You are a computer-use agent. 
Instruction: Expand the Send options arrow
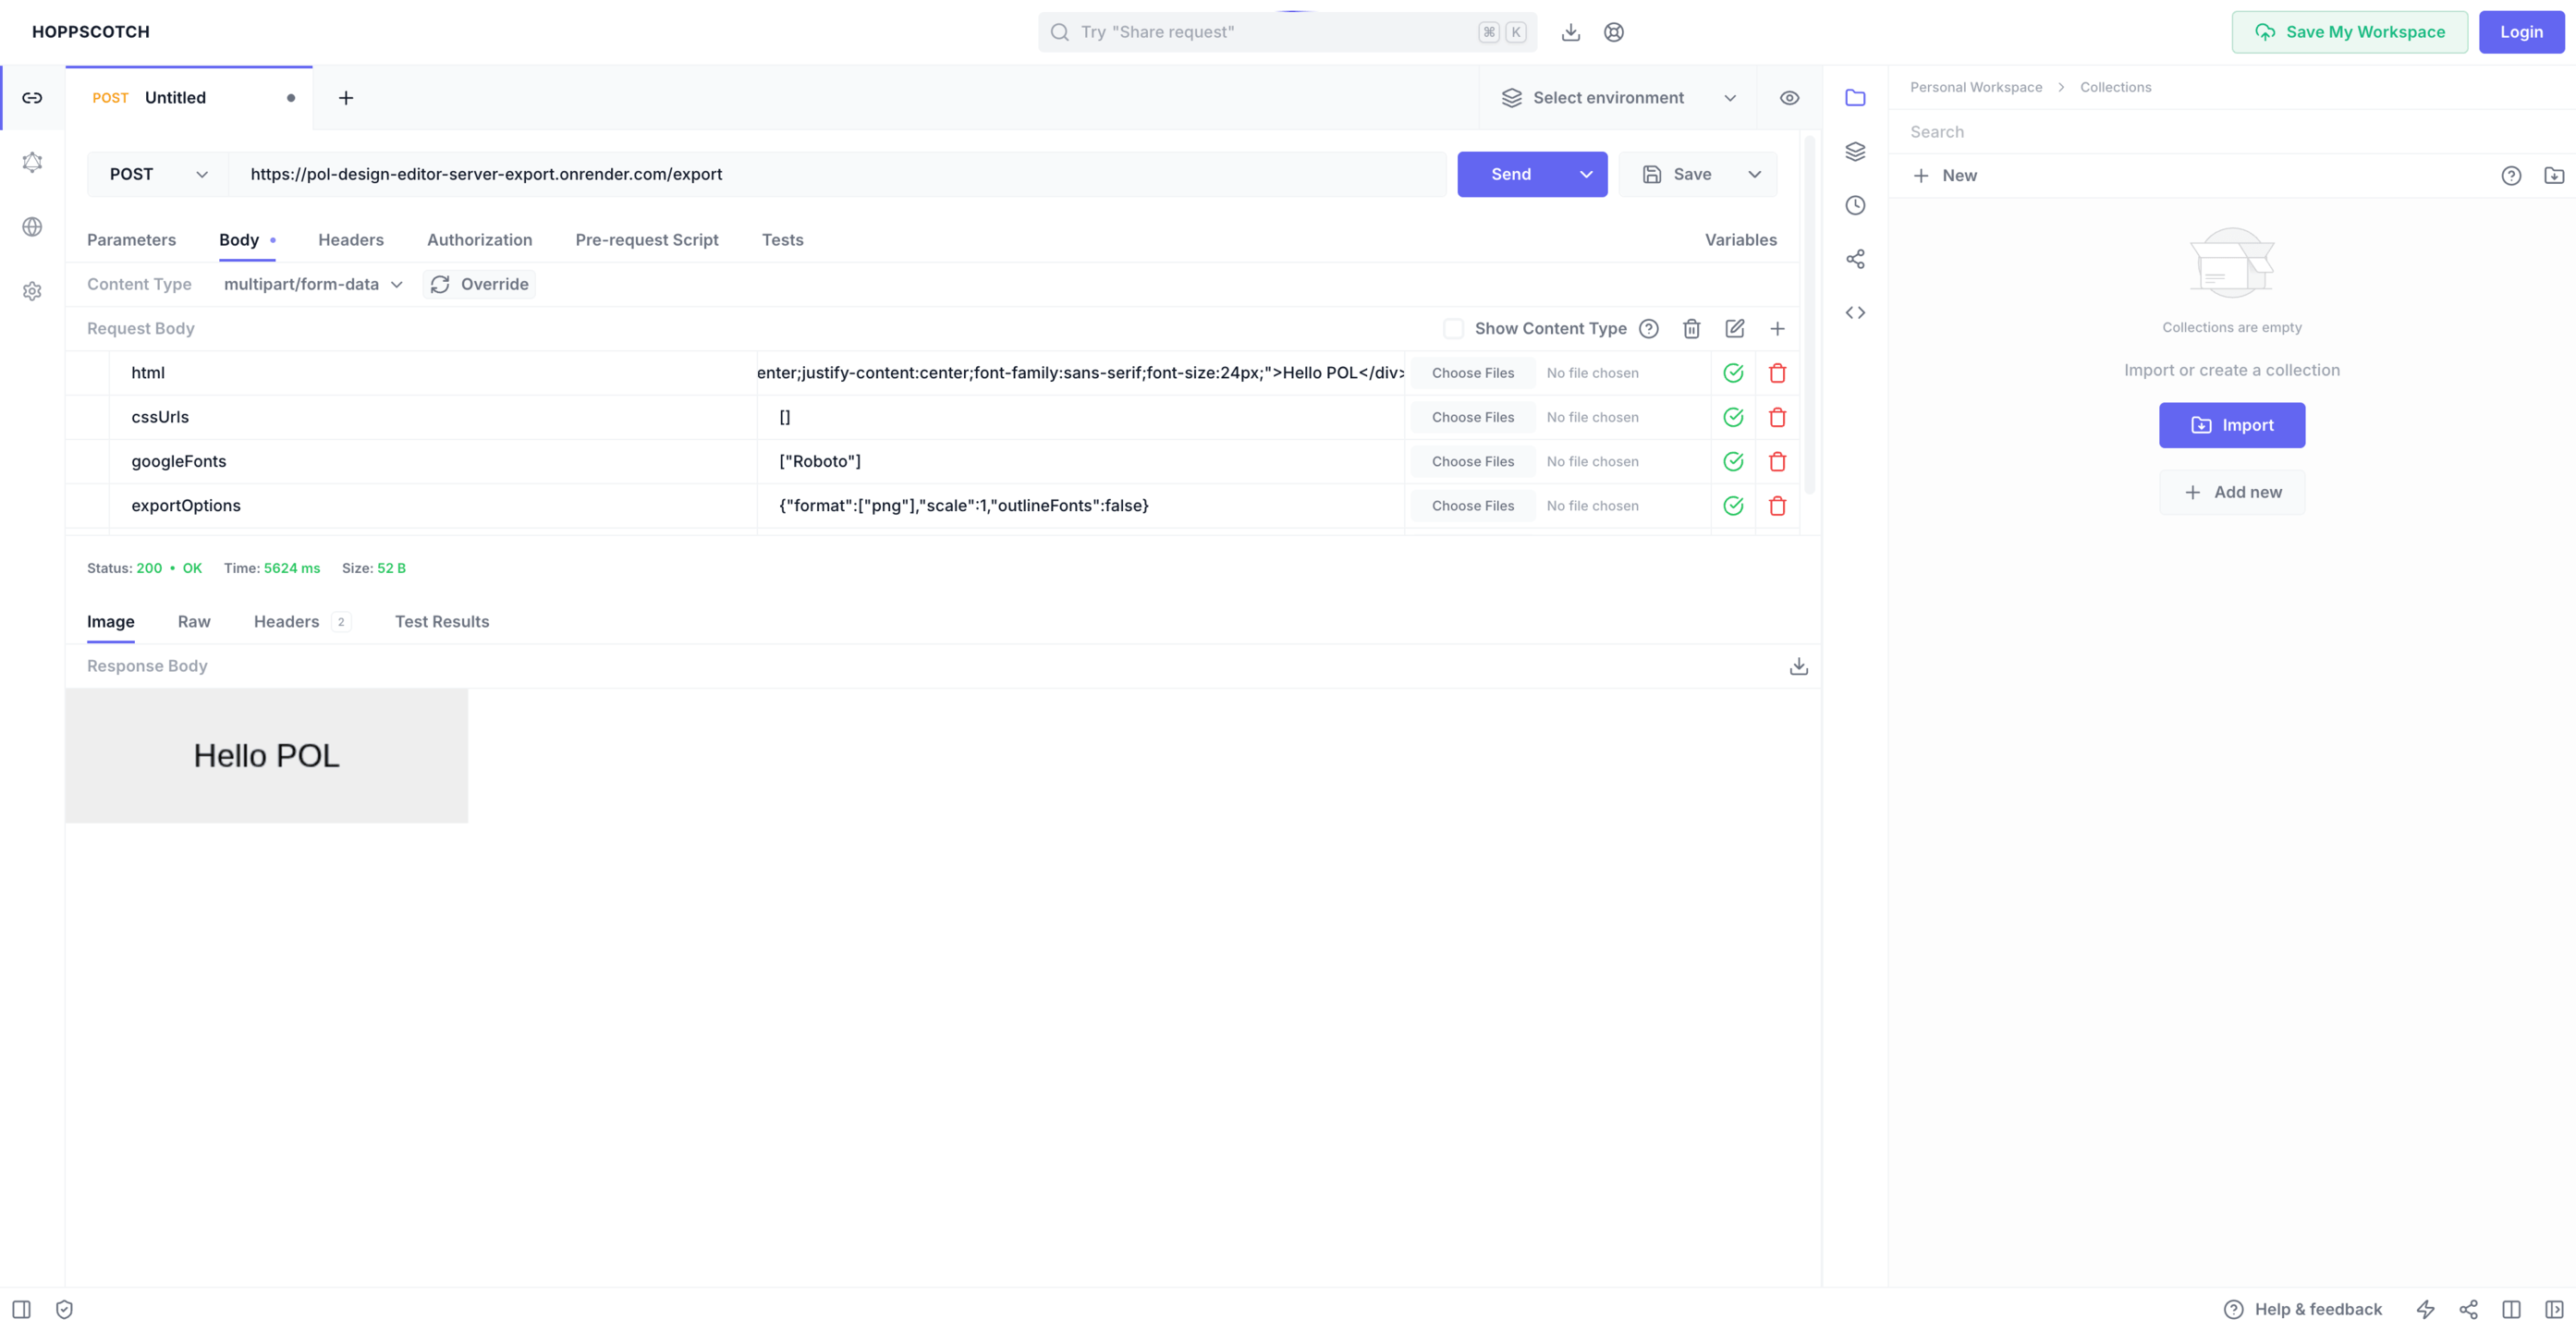pos(1586,174)
